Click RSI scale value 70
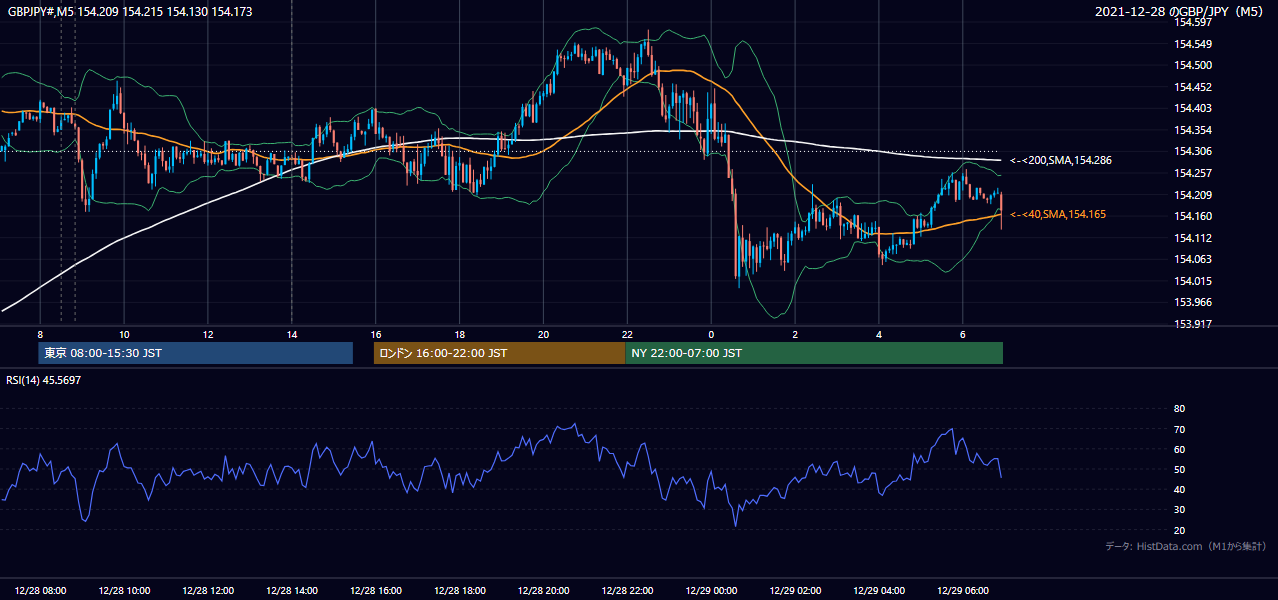 [x=1179, y=429]
